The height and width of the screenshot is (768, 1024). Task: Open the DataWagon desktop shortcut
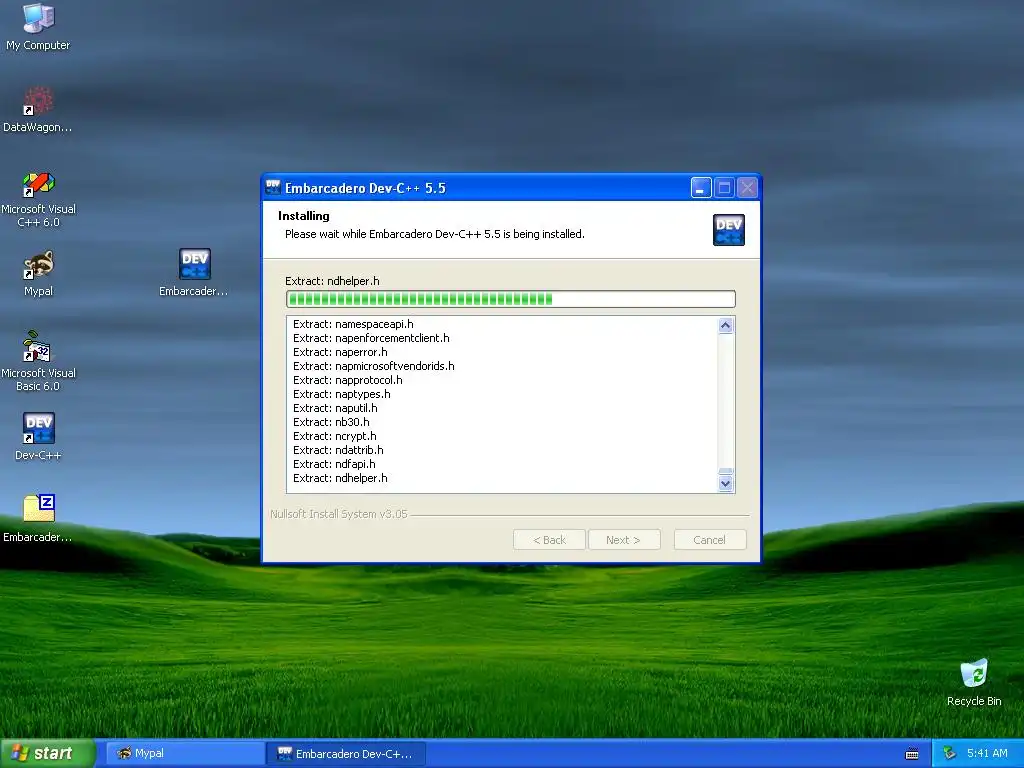click(x=38, y=110)
